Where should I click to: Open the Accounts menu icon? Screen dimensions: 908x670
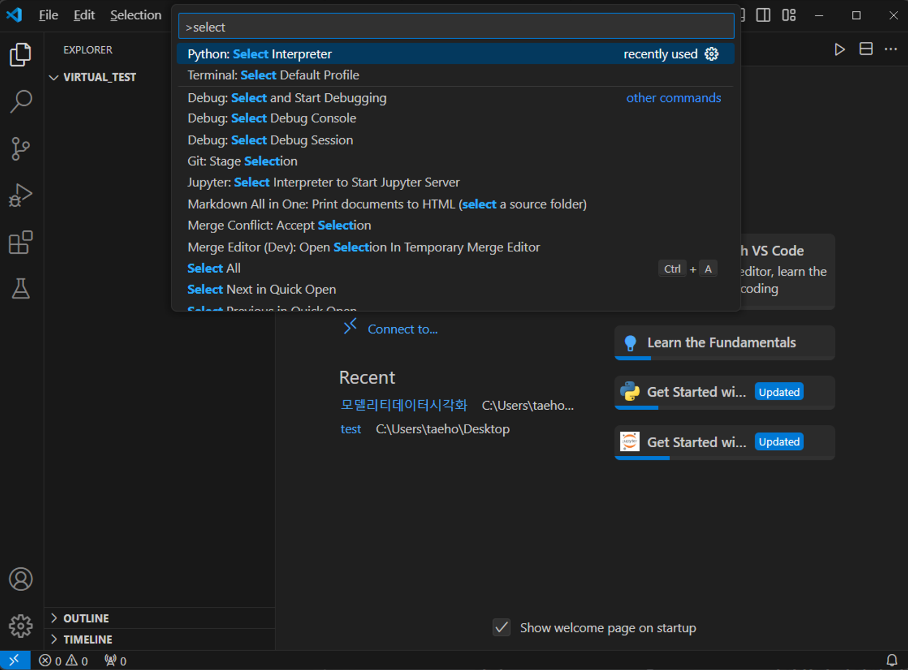pyautogui.click(x=21, y=579)
